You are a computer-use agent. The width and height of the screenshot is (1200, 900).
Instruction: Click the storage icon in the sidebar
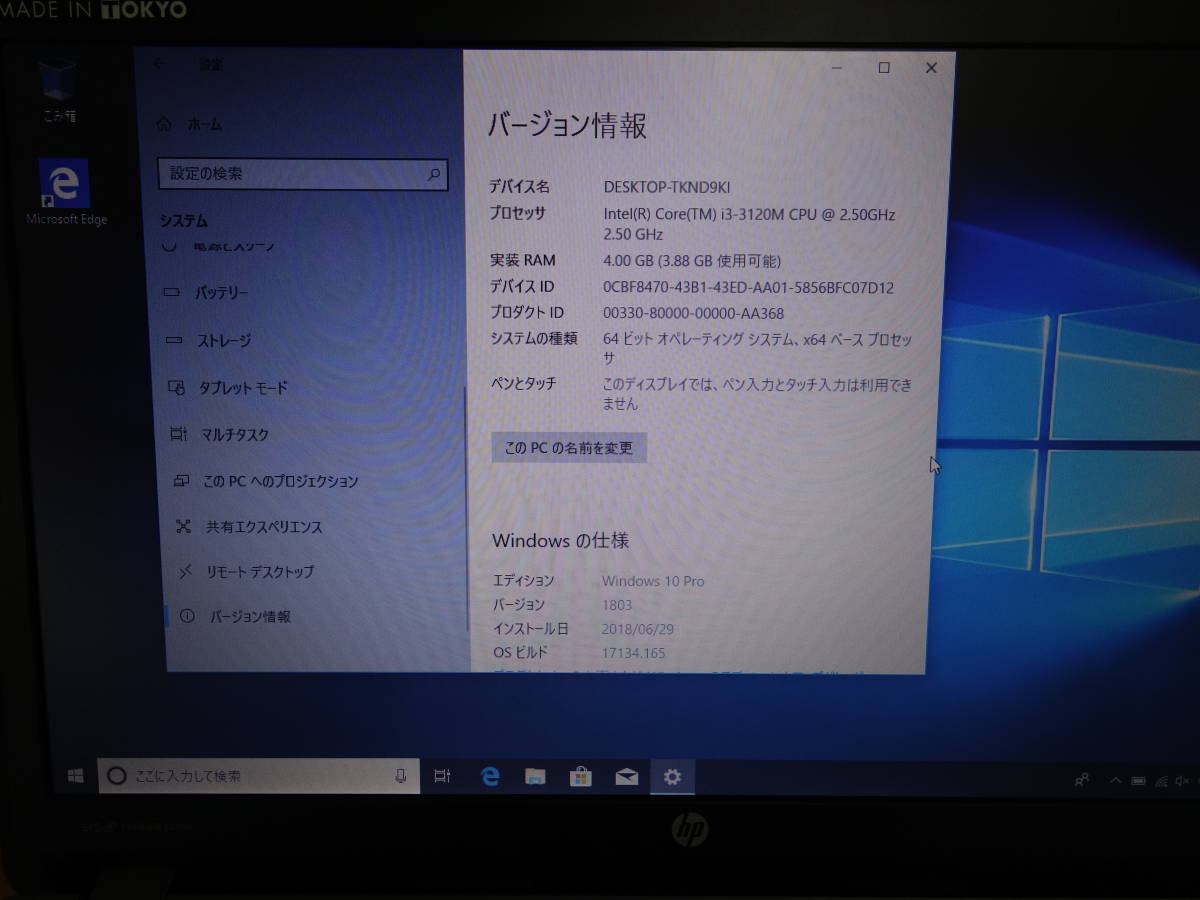pyautogui.click(x=175, y=341)
